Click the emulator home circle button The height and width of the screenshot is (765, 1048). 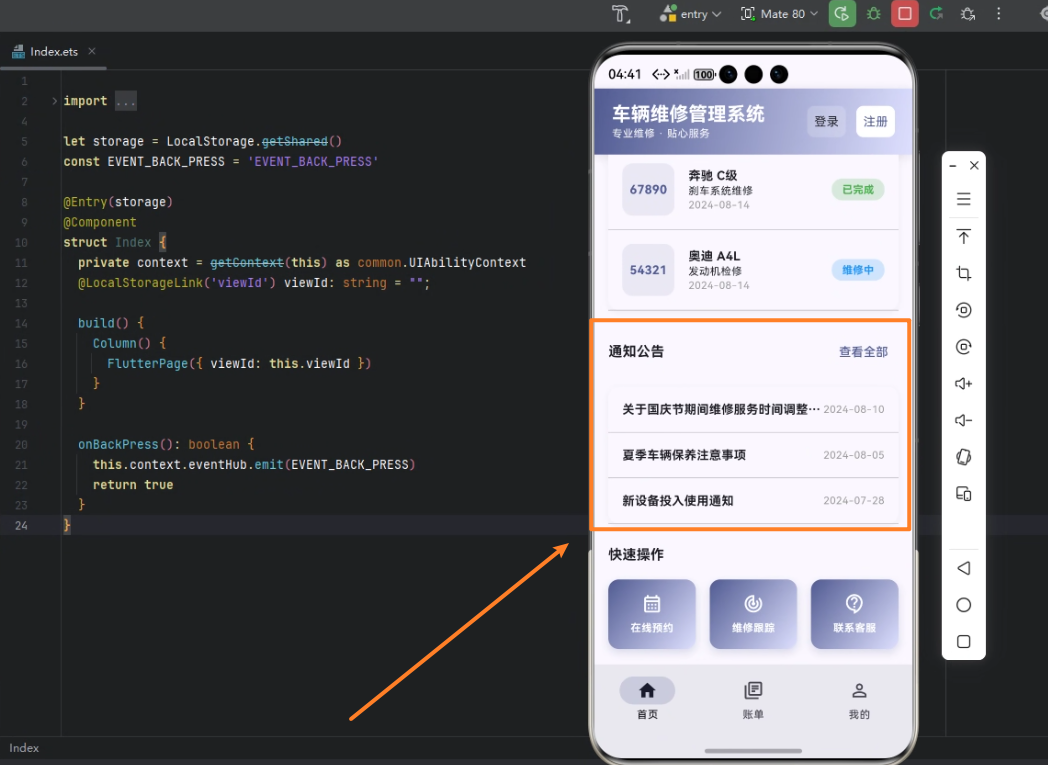963,605
